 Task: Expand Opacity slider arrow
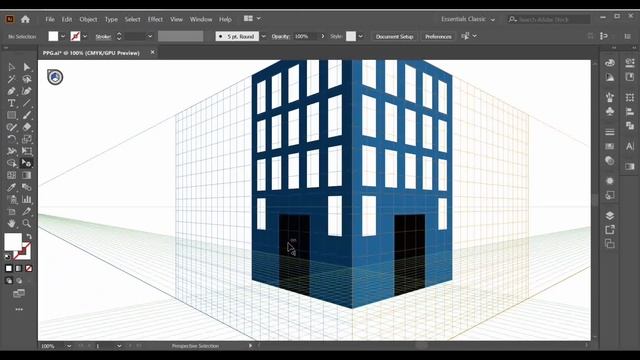[x=322, y=36]
